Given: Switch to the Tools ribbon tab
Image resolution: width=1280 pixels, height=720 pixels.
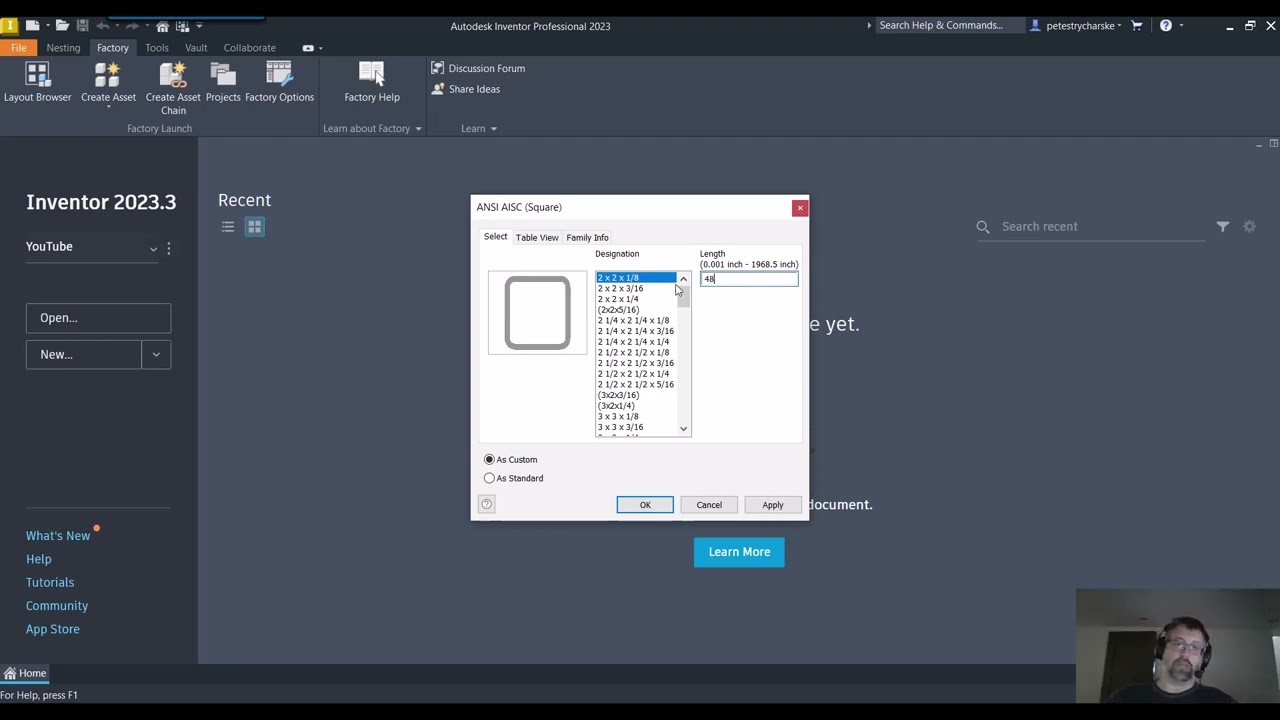Looking at the screenshot, I should click(x=157, y=48).
